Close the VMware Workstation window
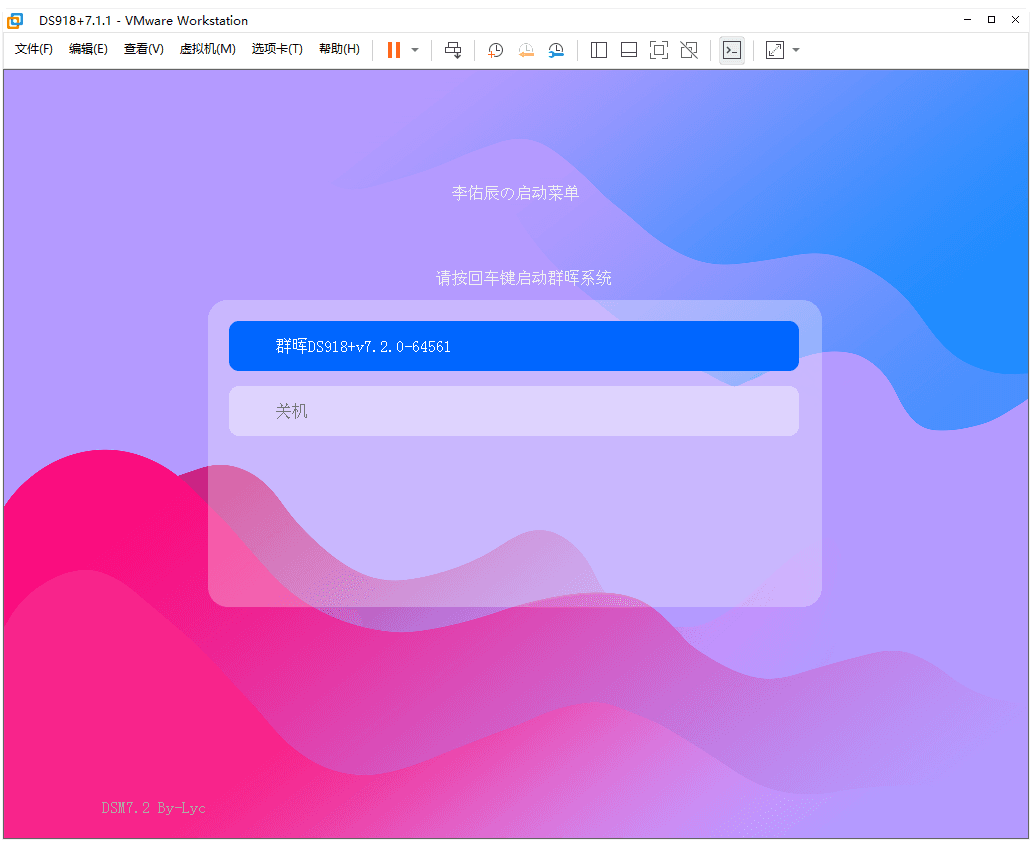Viewport: 1033px width, 844px height. pos(1015,20)
